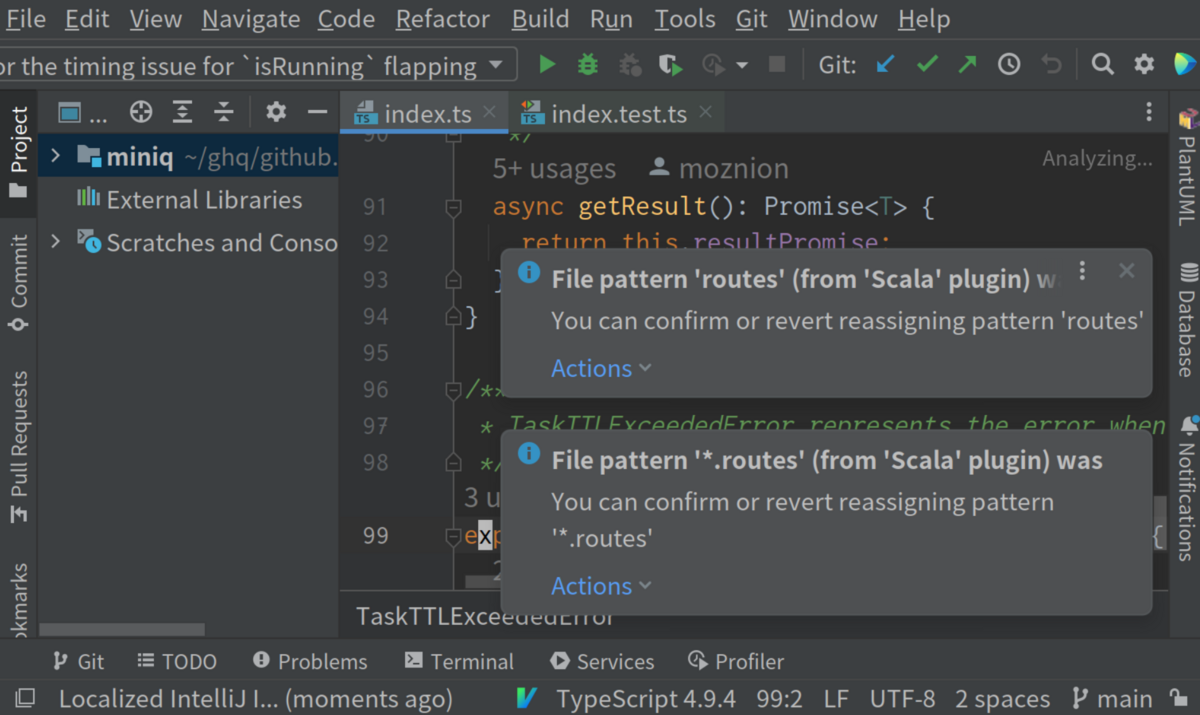The image size is (1200, 715).
Task: Close the index.test.ts editor tab
Action: (706, 112)
